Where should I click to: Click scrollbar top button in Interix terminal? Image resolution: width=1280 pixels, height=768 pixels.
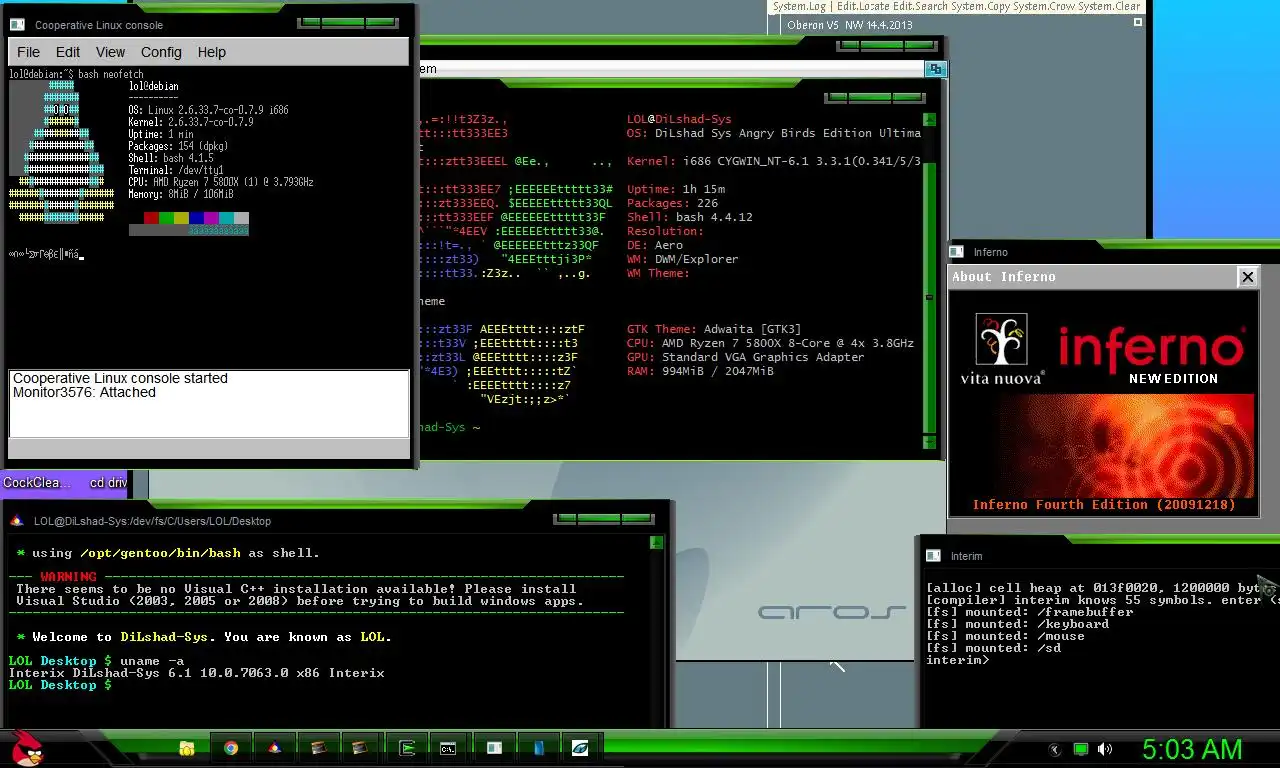(656, 543)
